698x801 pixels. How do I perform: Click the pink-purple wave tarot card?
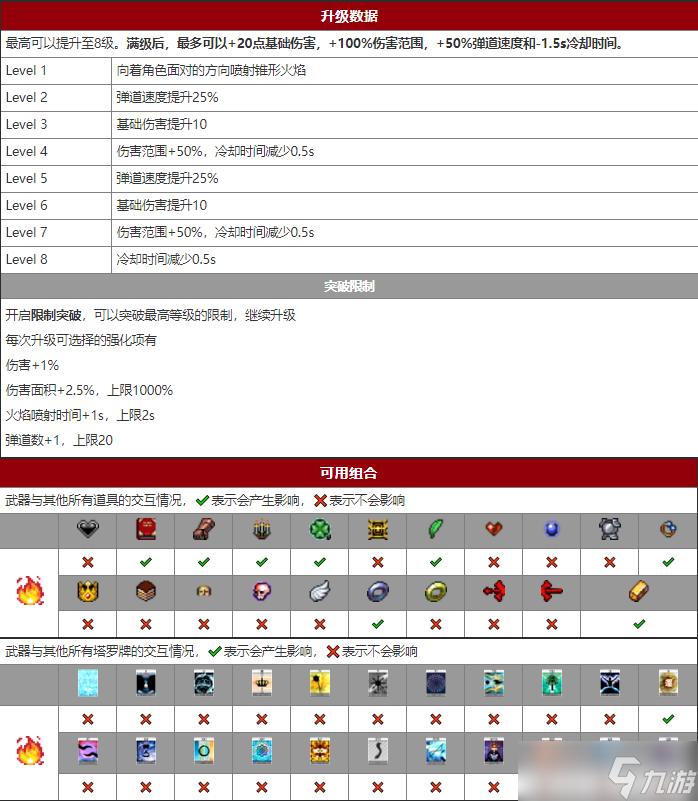[x=88, y=751]
